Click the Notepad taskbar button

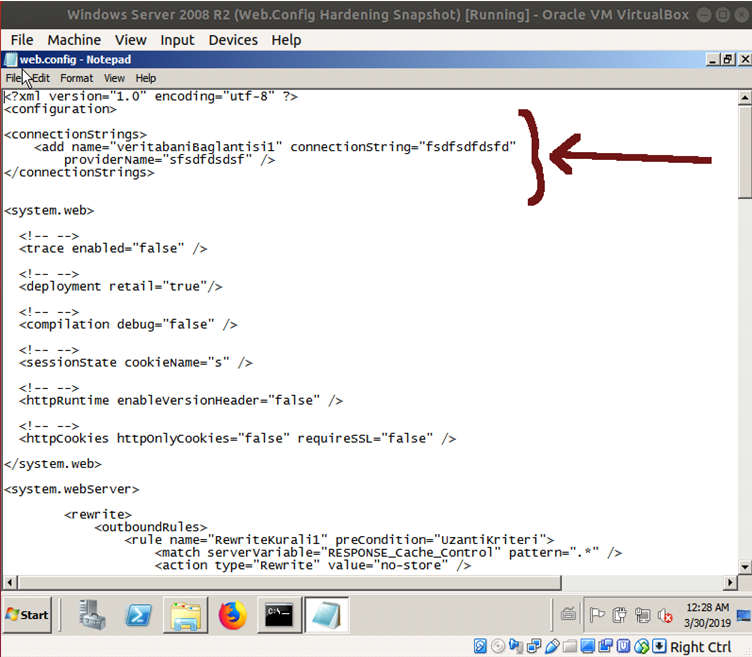coord(326,614)
